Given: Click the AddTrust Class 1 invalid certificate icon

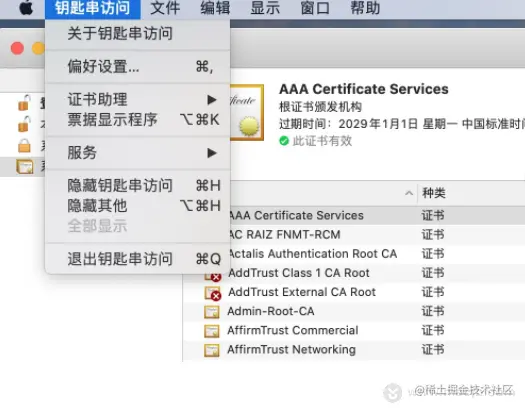Looking at the screenshot, I should pos(213,277).
